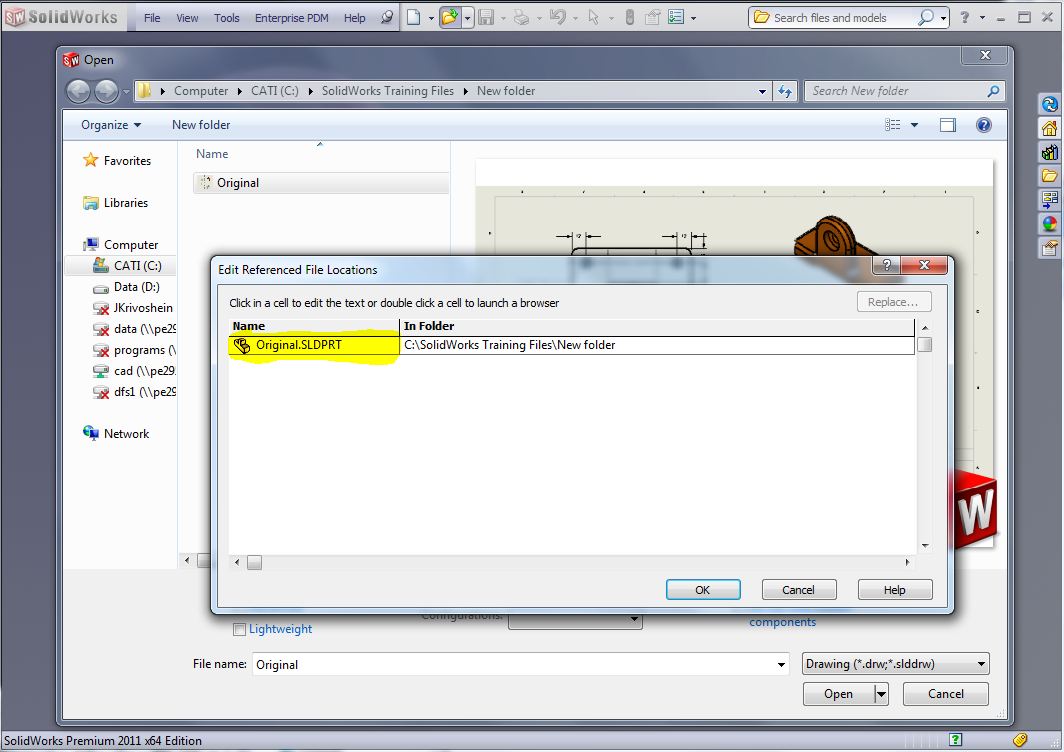This screenshot has height=752, width=1064.
Task: Click the New document icon in toolbar
Action: point(413,17)
